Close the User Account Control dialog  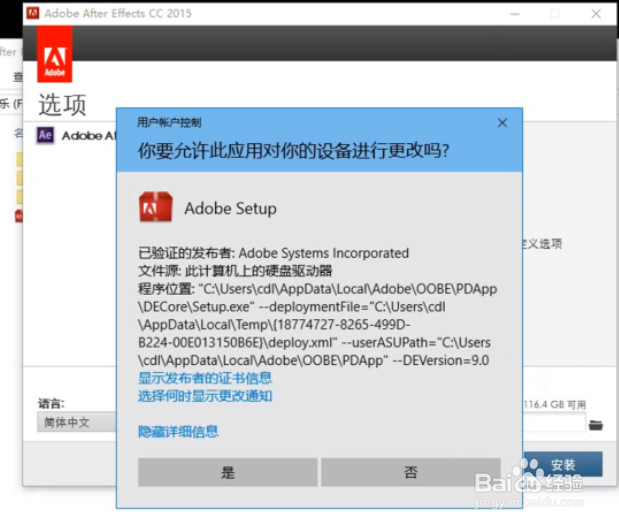(x=502, y=123)
